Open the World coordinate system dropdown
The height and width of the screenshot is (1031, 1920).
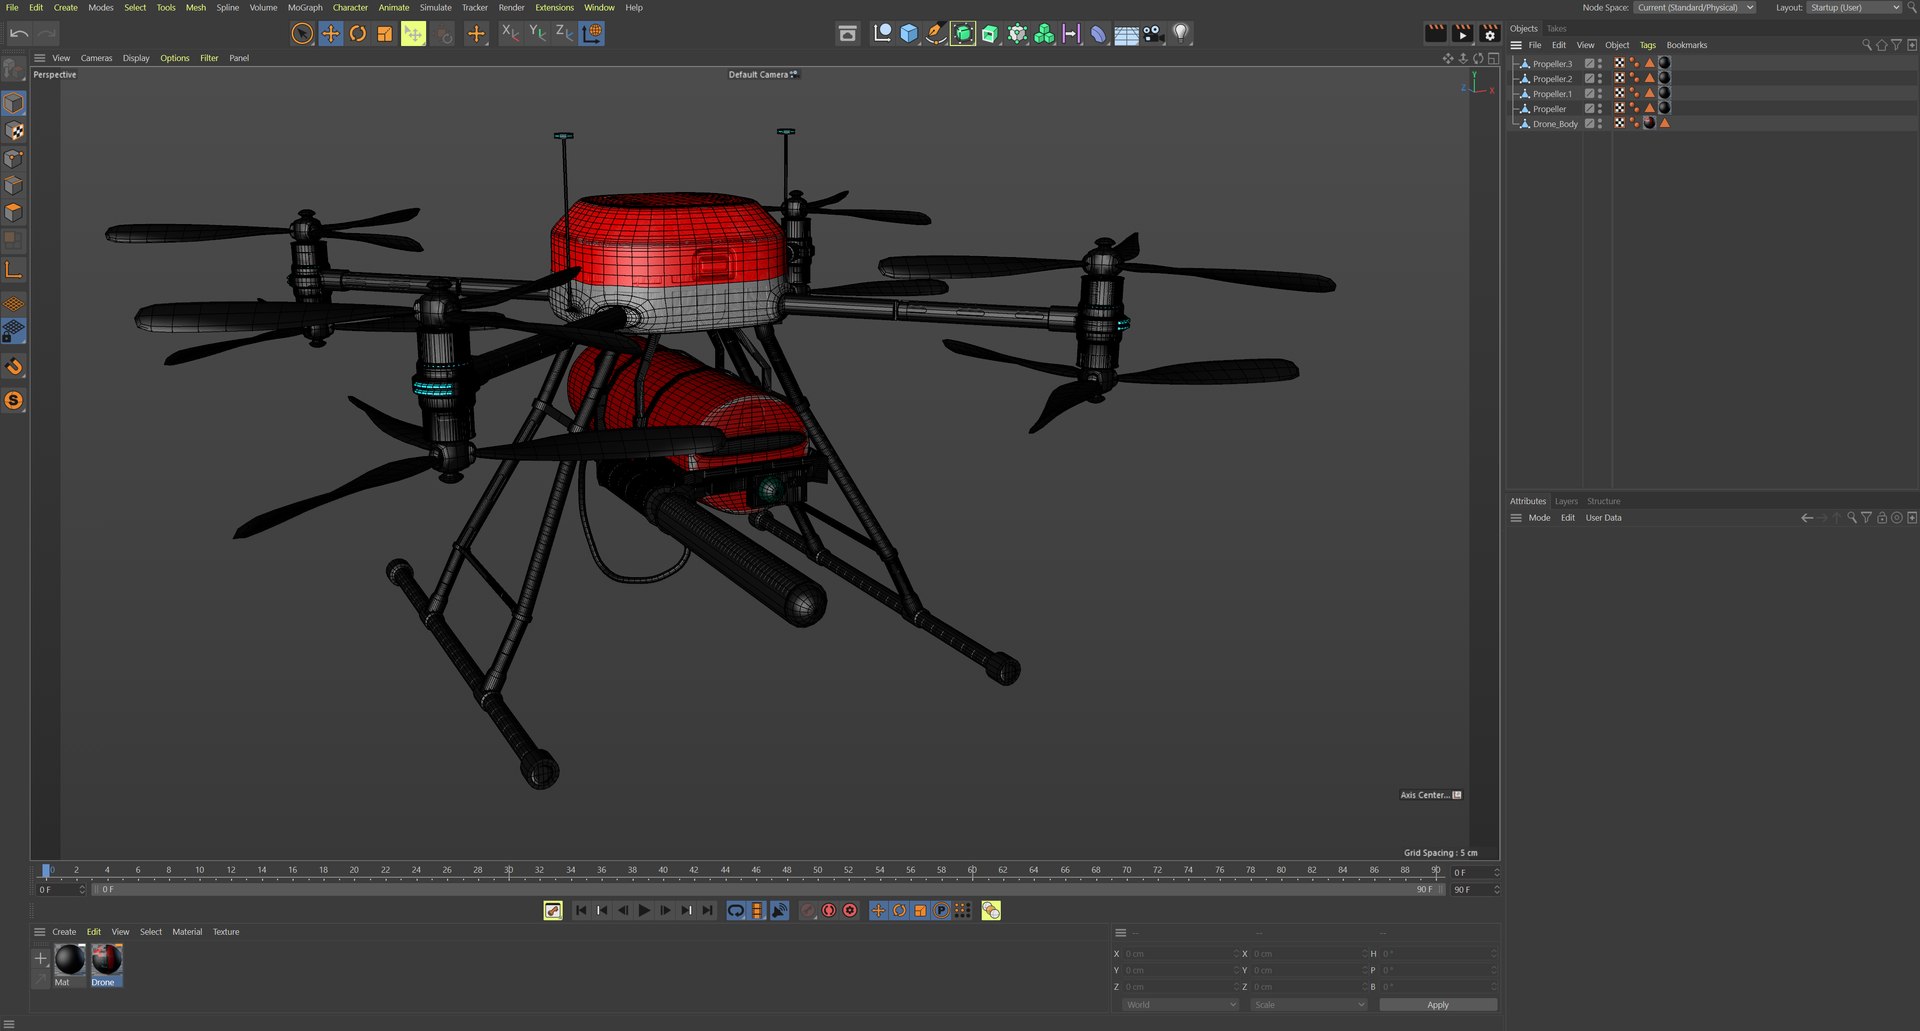pyautogui.click(x=1180, y=1005)
